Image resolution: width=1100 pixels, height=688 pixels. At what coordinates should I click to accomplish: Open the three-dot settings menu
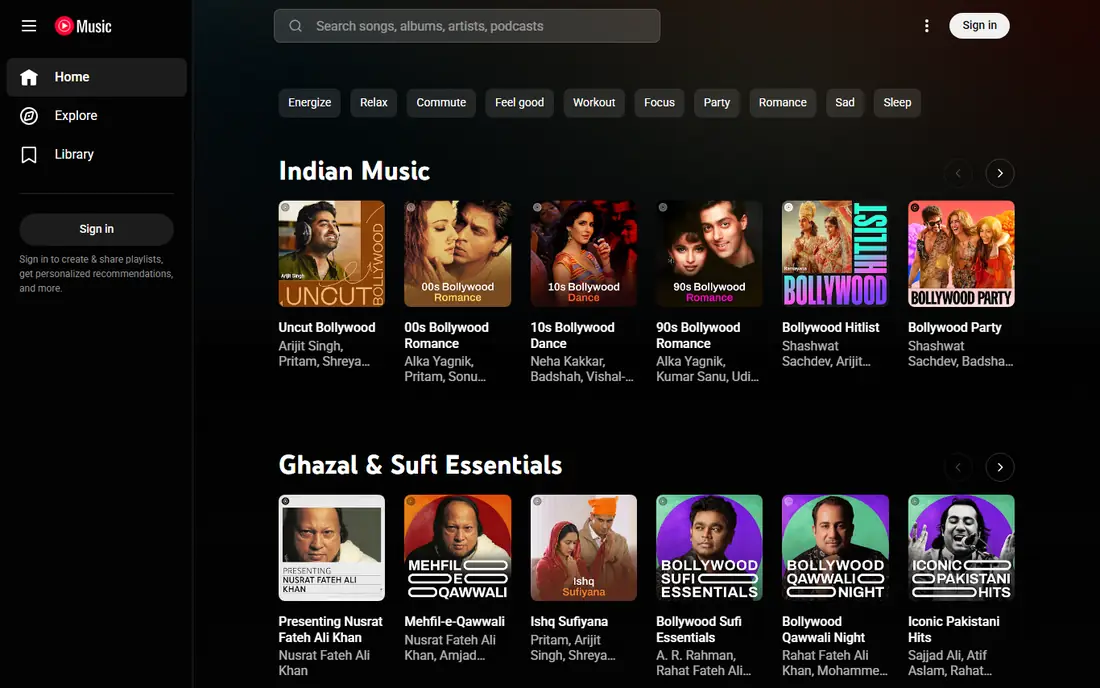point(927,26)
